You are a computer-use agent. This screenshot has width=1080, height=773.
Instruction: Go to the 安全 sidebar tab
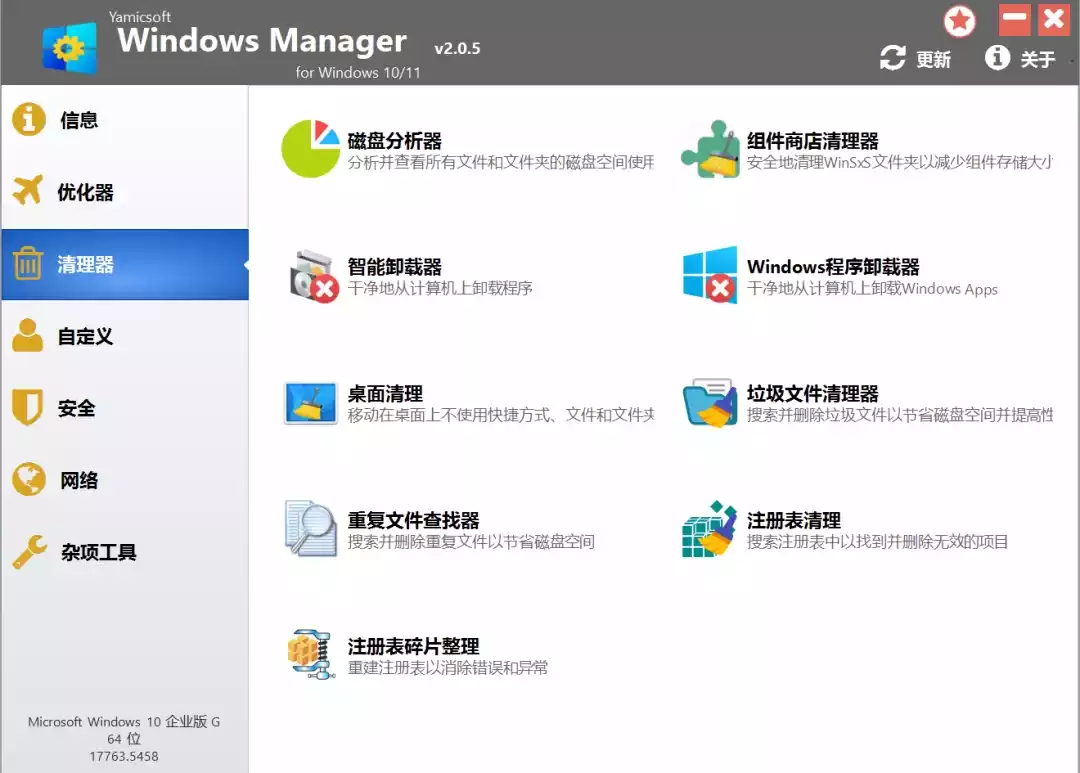(x=76, y=408)
